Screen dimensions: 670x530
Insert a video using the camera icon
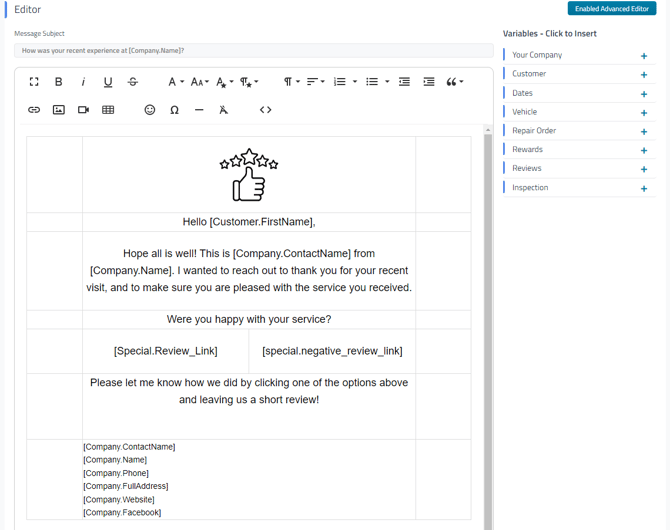pos(83,110)
